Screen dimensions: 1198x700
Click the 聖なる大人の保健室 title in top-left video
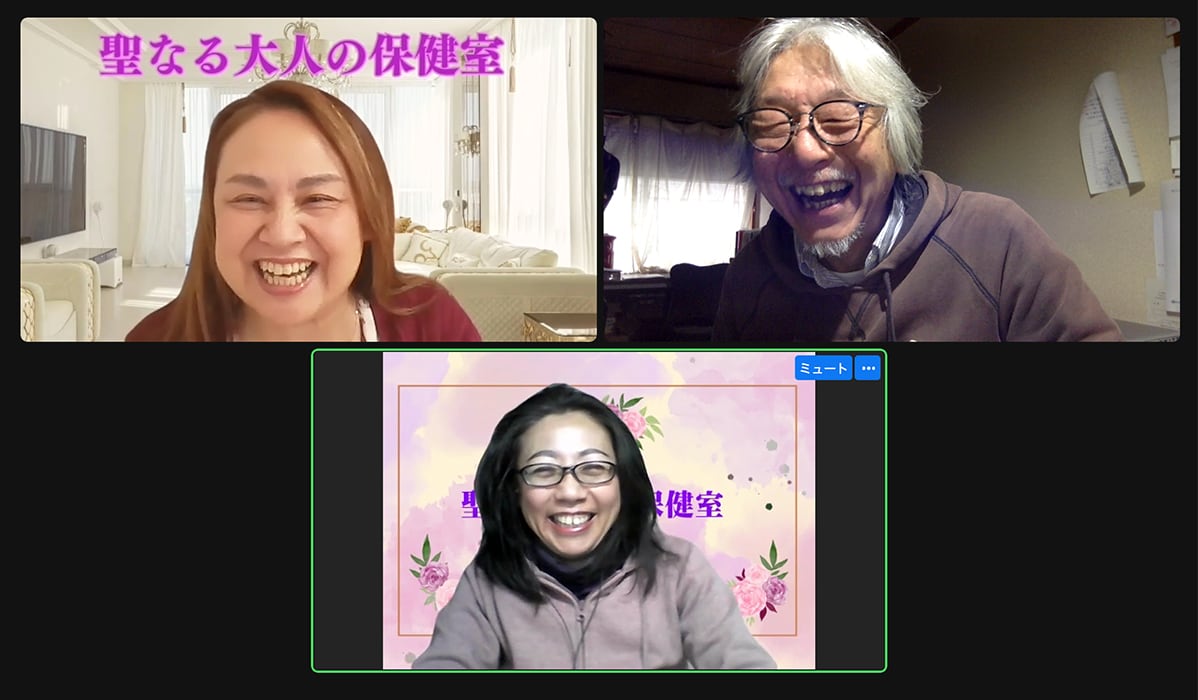[x=300, y=56]
